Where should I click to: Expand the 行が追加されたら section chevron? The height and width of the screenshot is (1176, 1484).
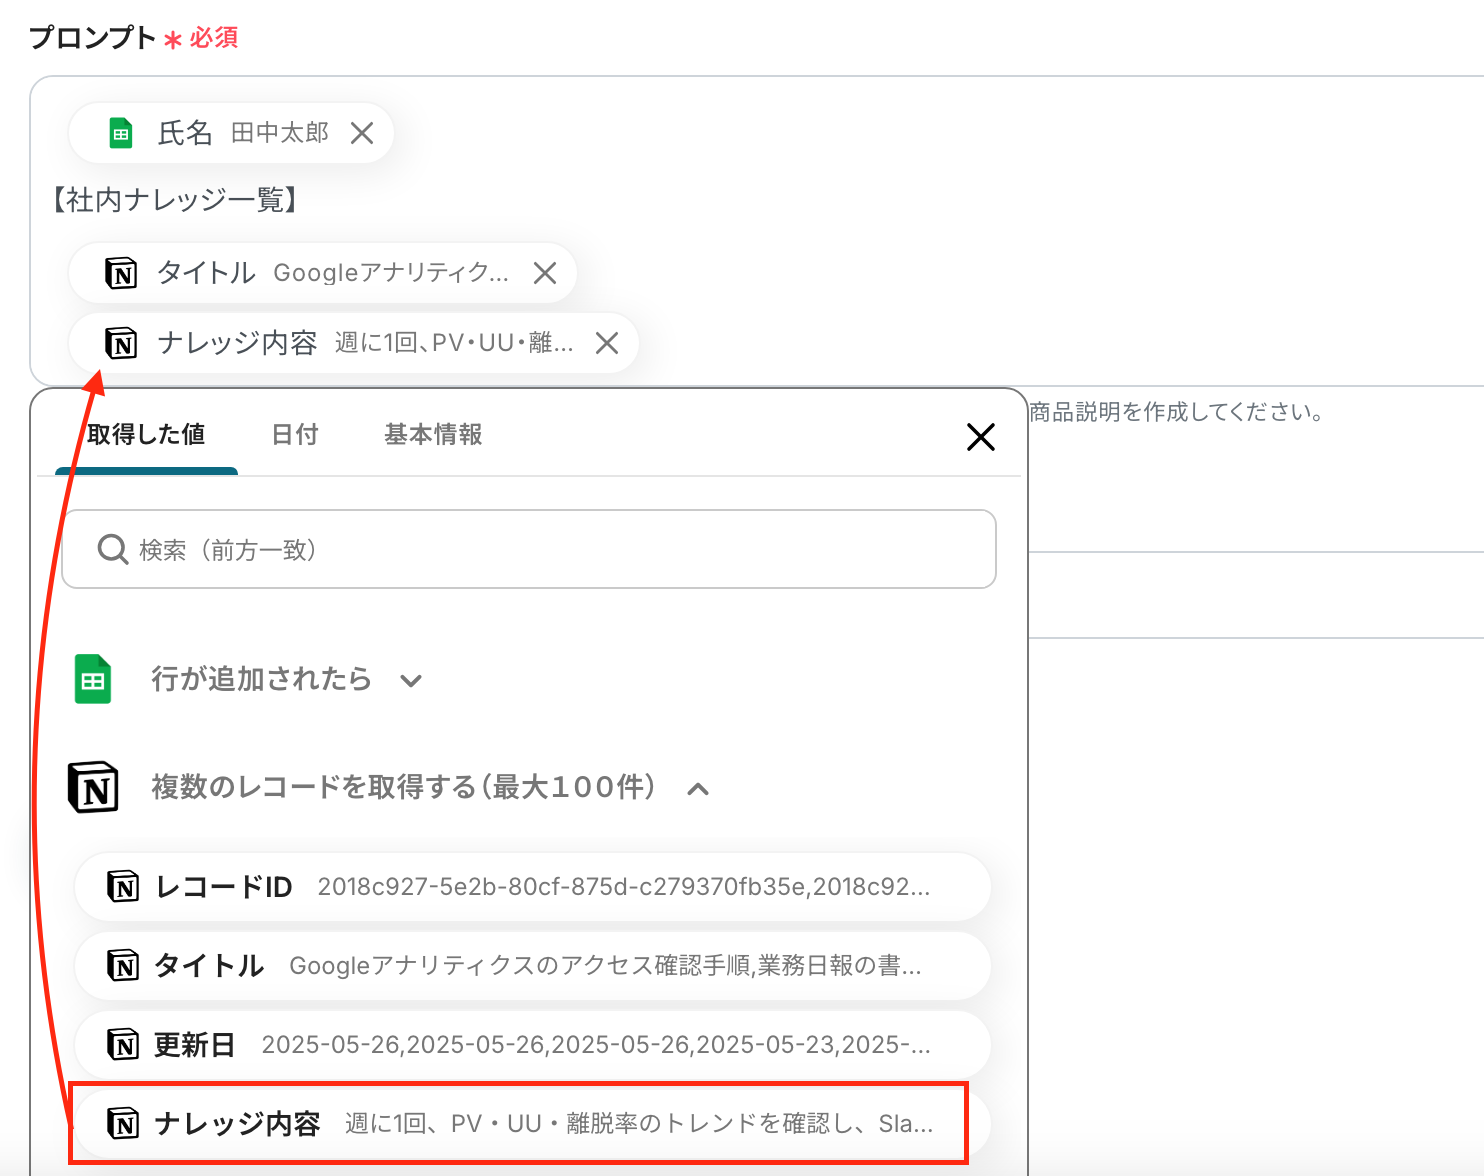[411, 681]
